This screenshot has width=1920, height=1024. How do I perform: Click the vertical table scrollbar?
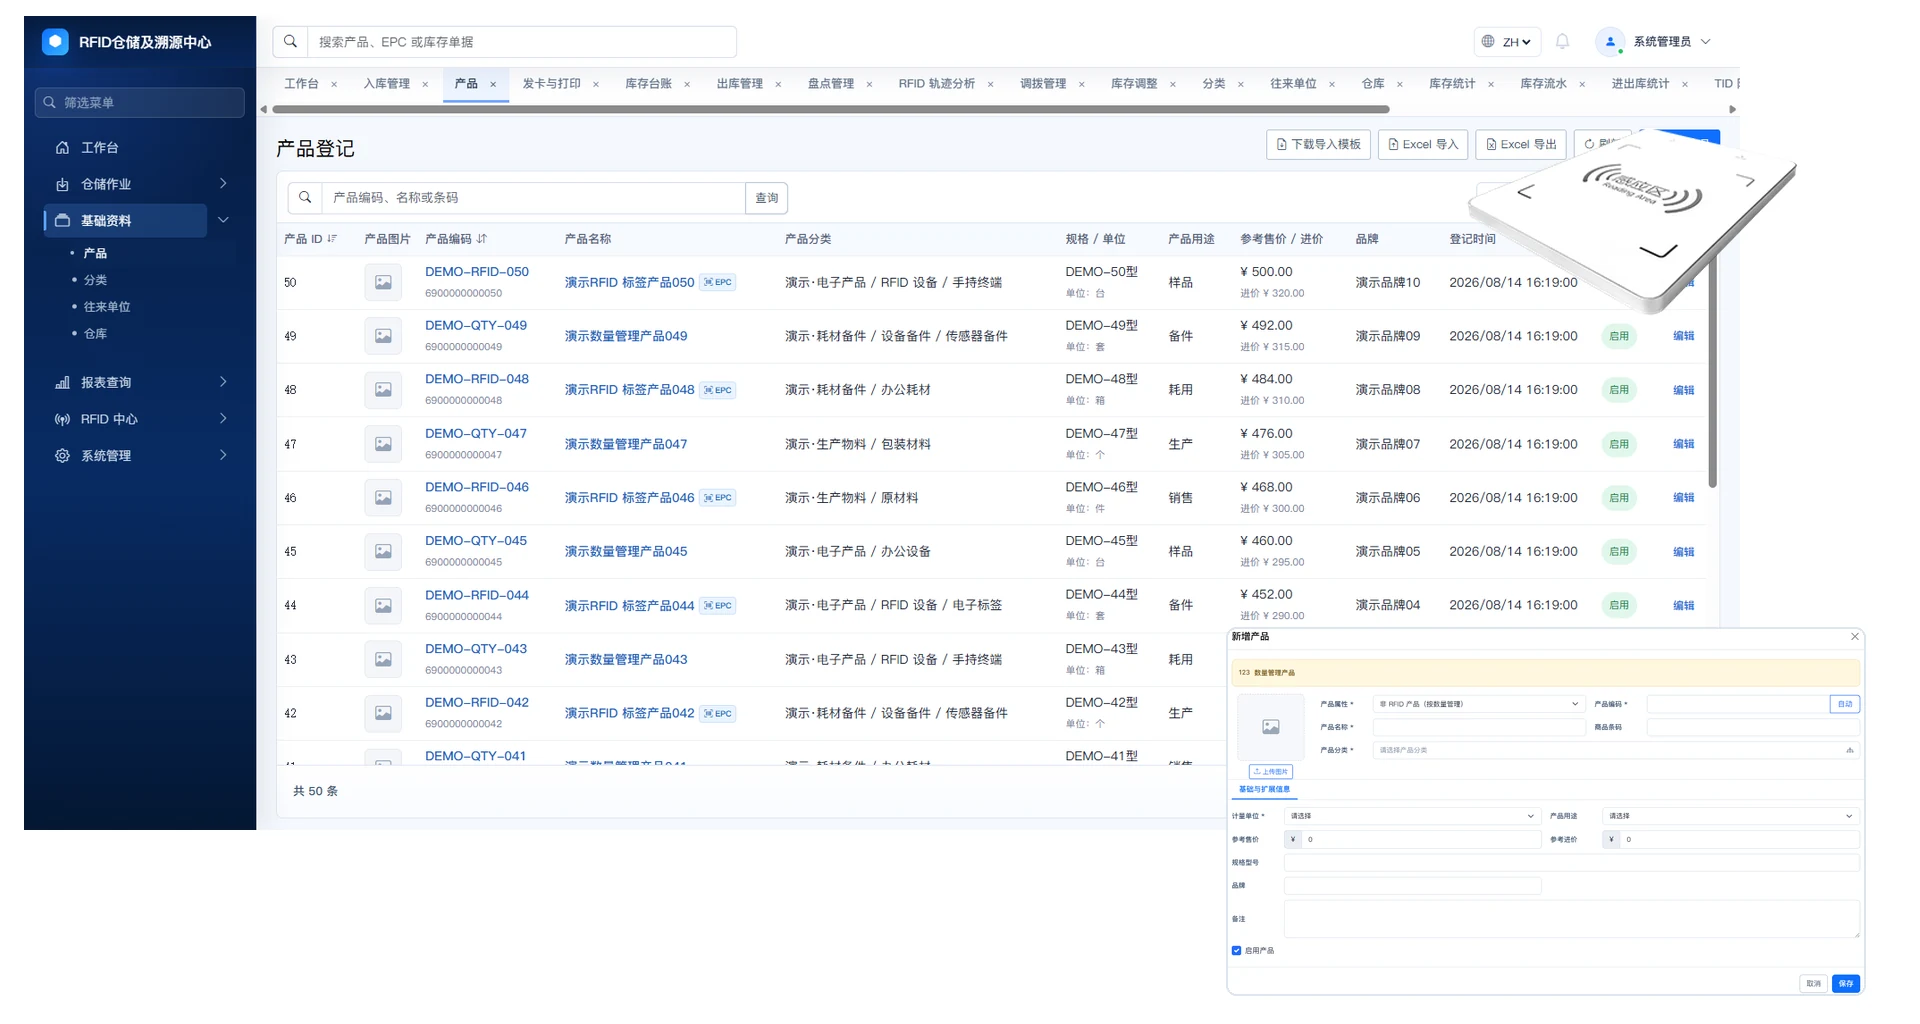click(x=1712, y=370)
